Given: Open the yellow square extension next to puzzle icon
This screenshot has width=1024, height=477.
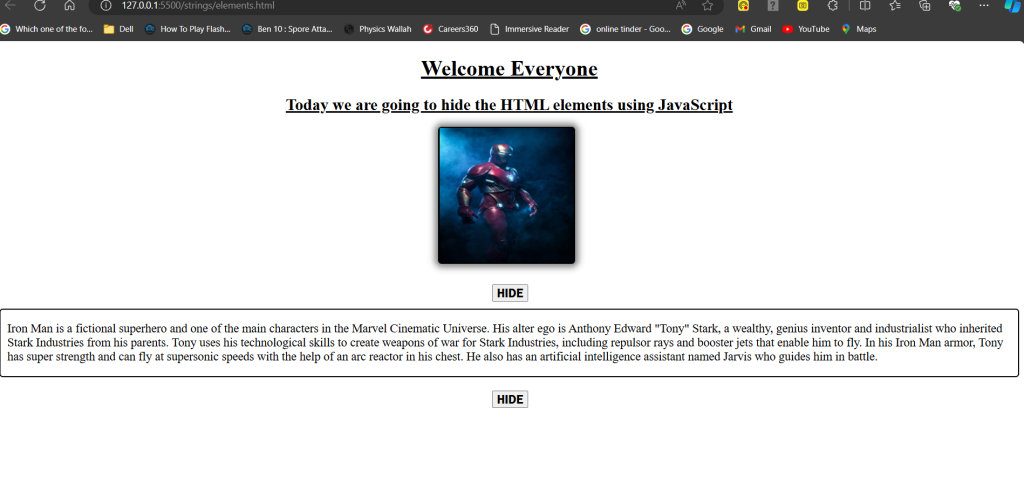Looking at the screenshot, I should point(803,5).
